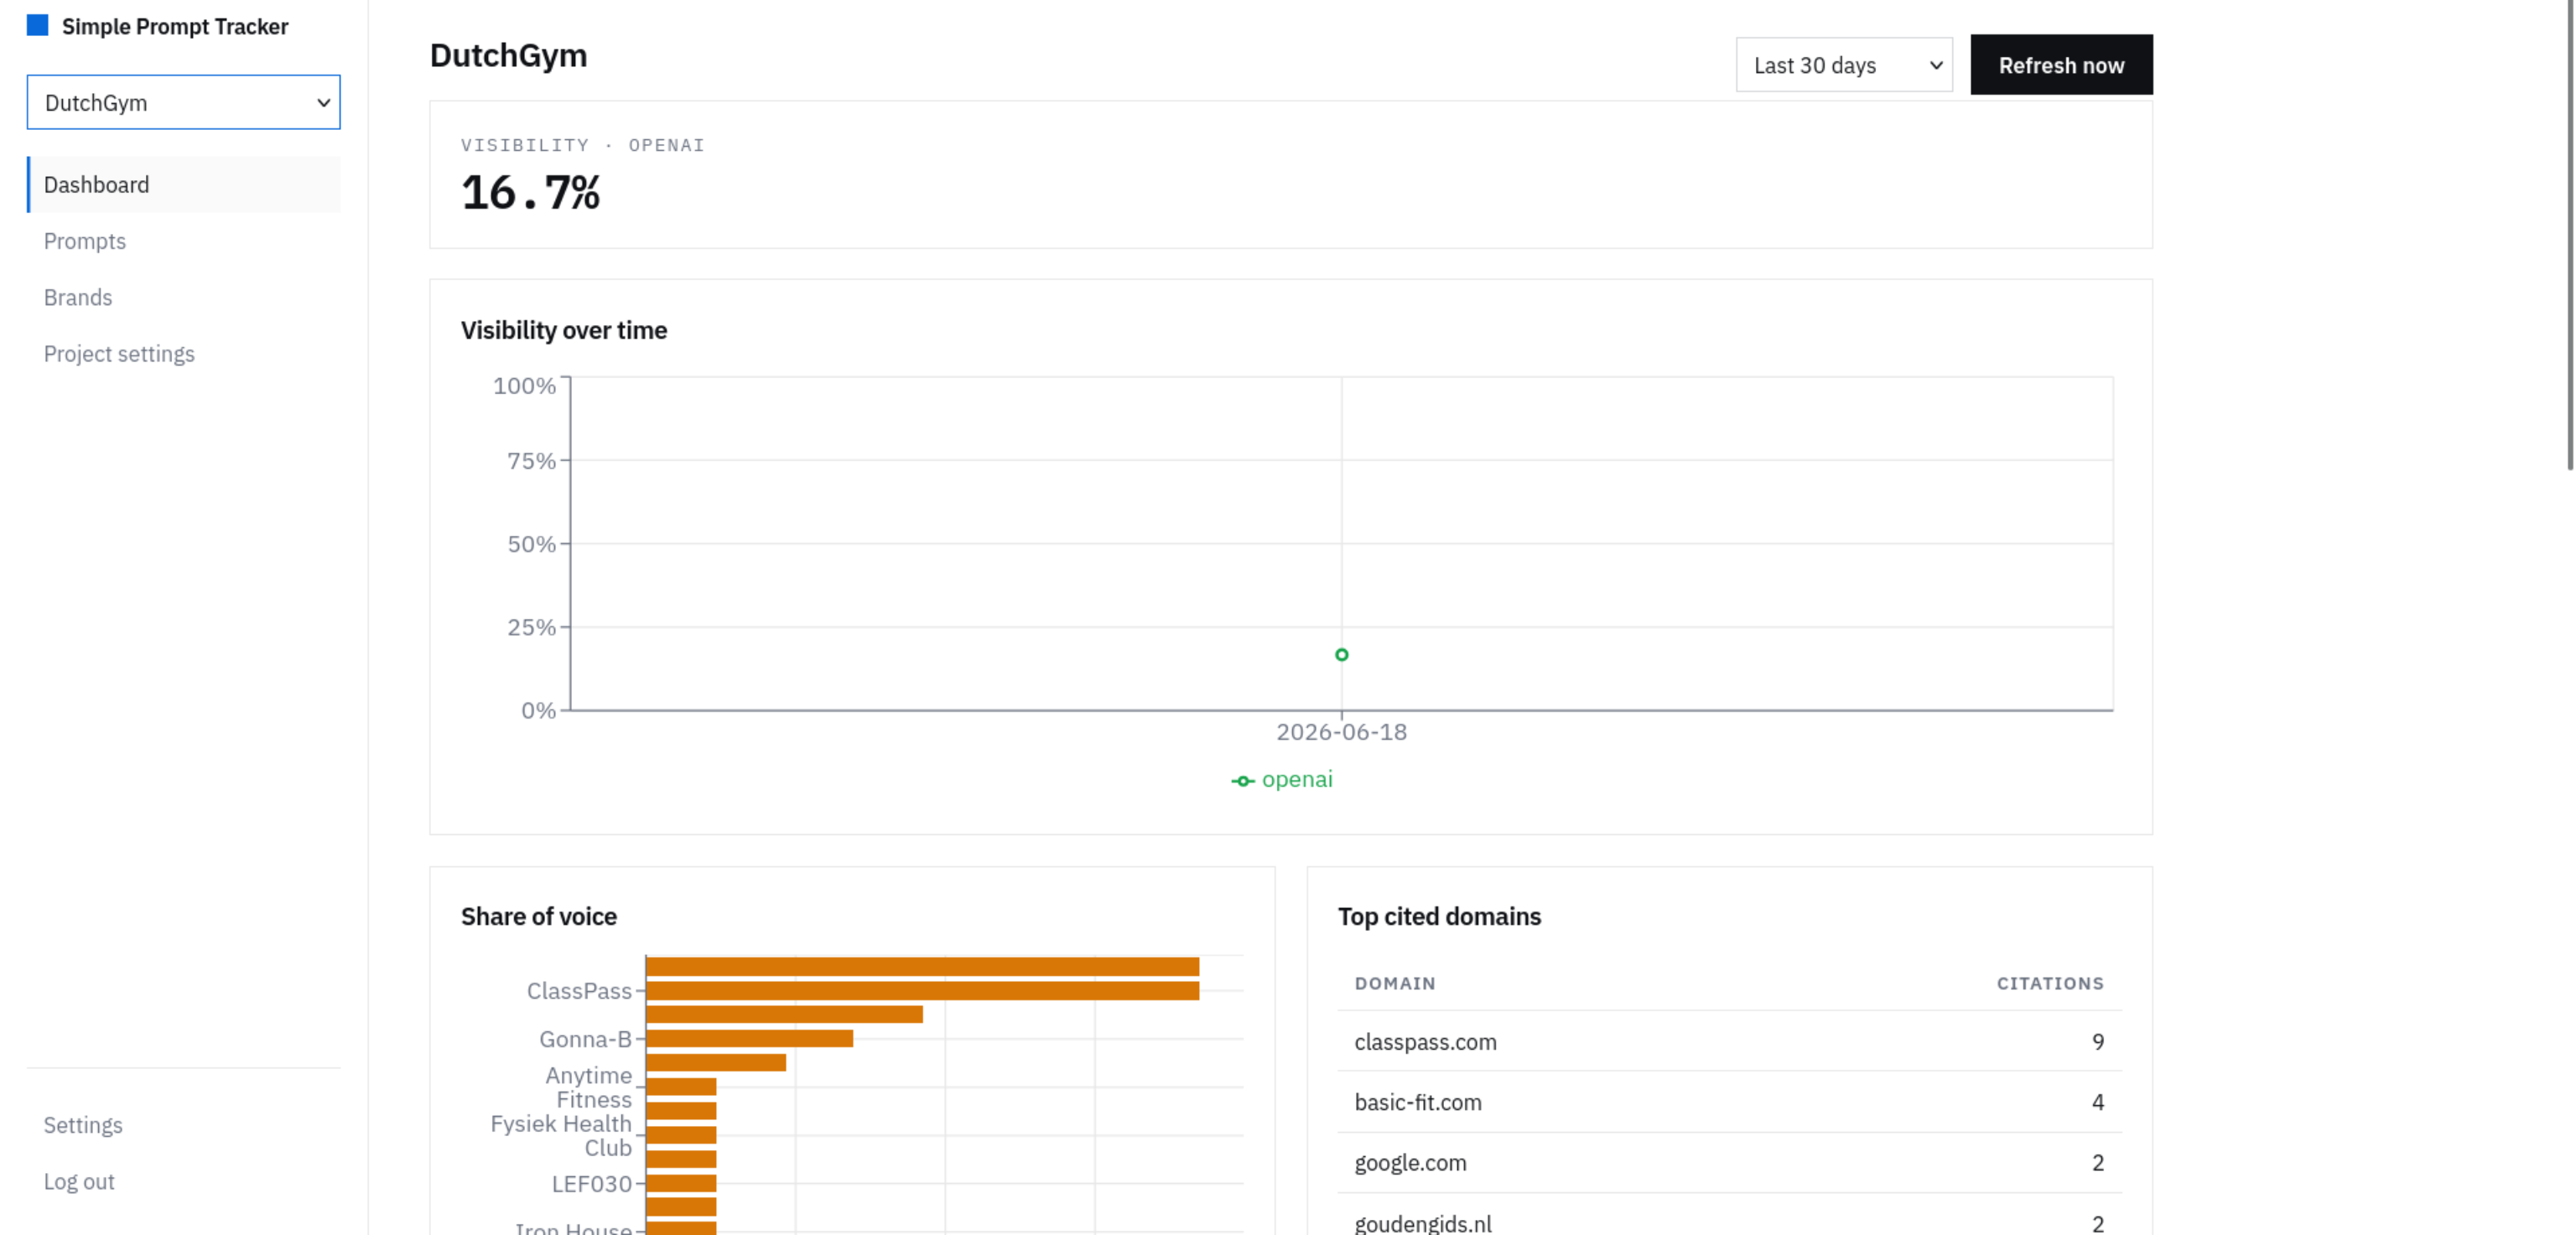Select the Gonna-B axis label
This screenshot has height=1235, width=2576.
tap(585, 1039)
